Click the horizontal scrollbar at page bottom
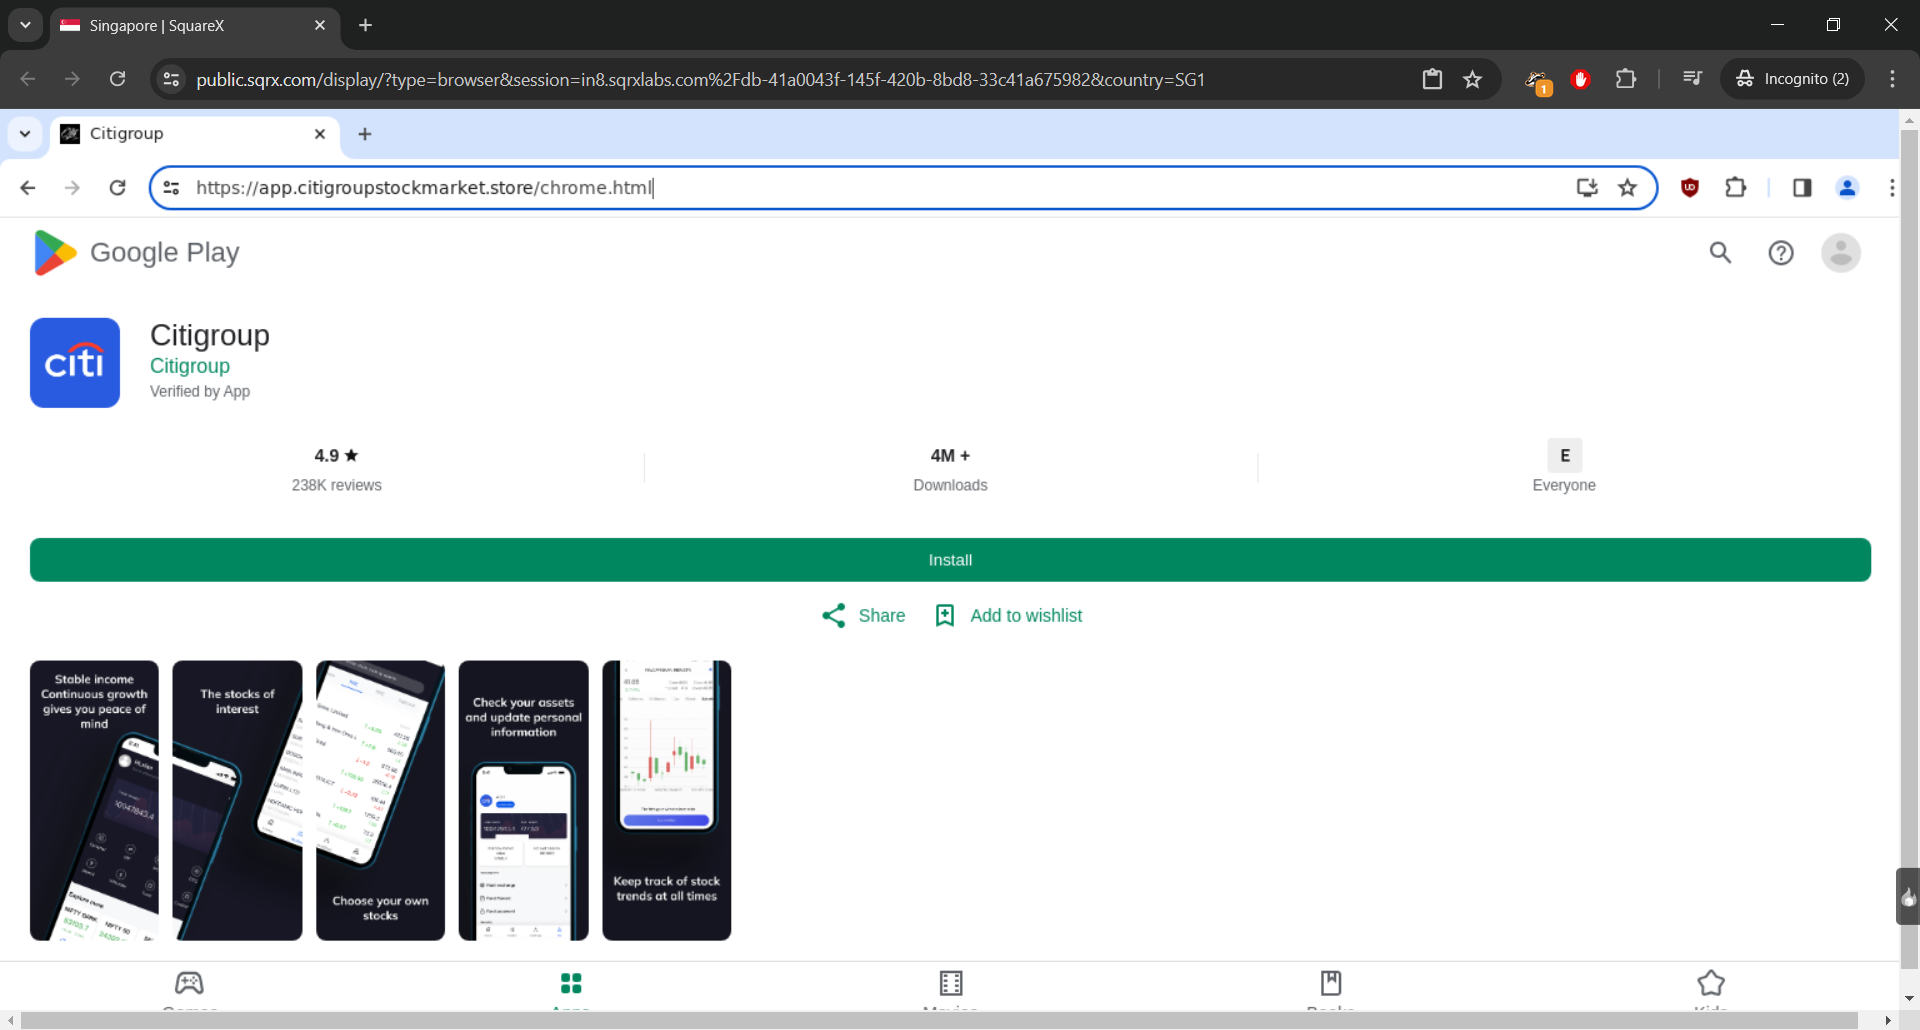Image resolution: width=1920 pixels, height=1030 pixels. 938,1020
